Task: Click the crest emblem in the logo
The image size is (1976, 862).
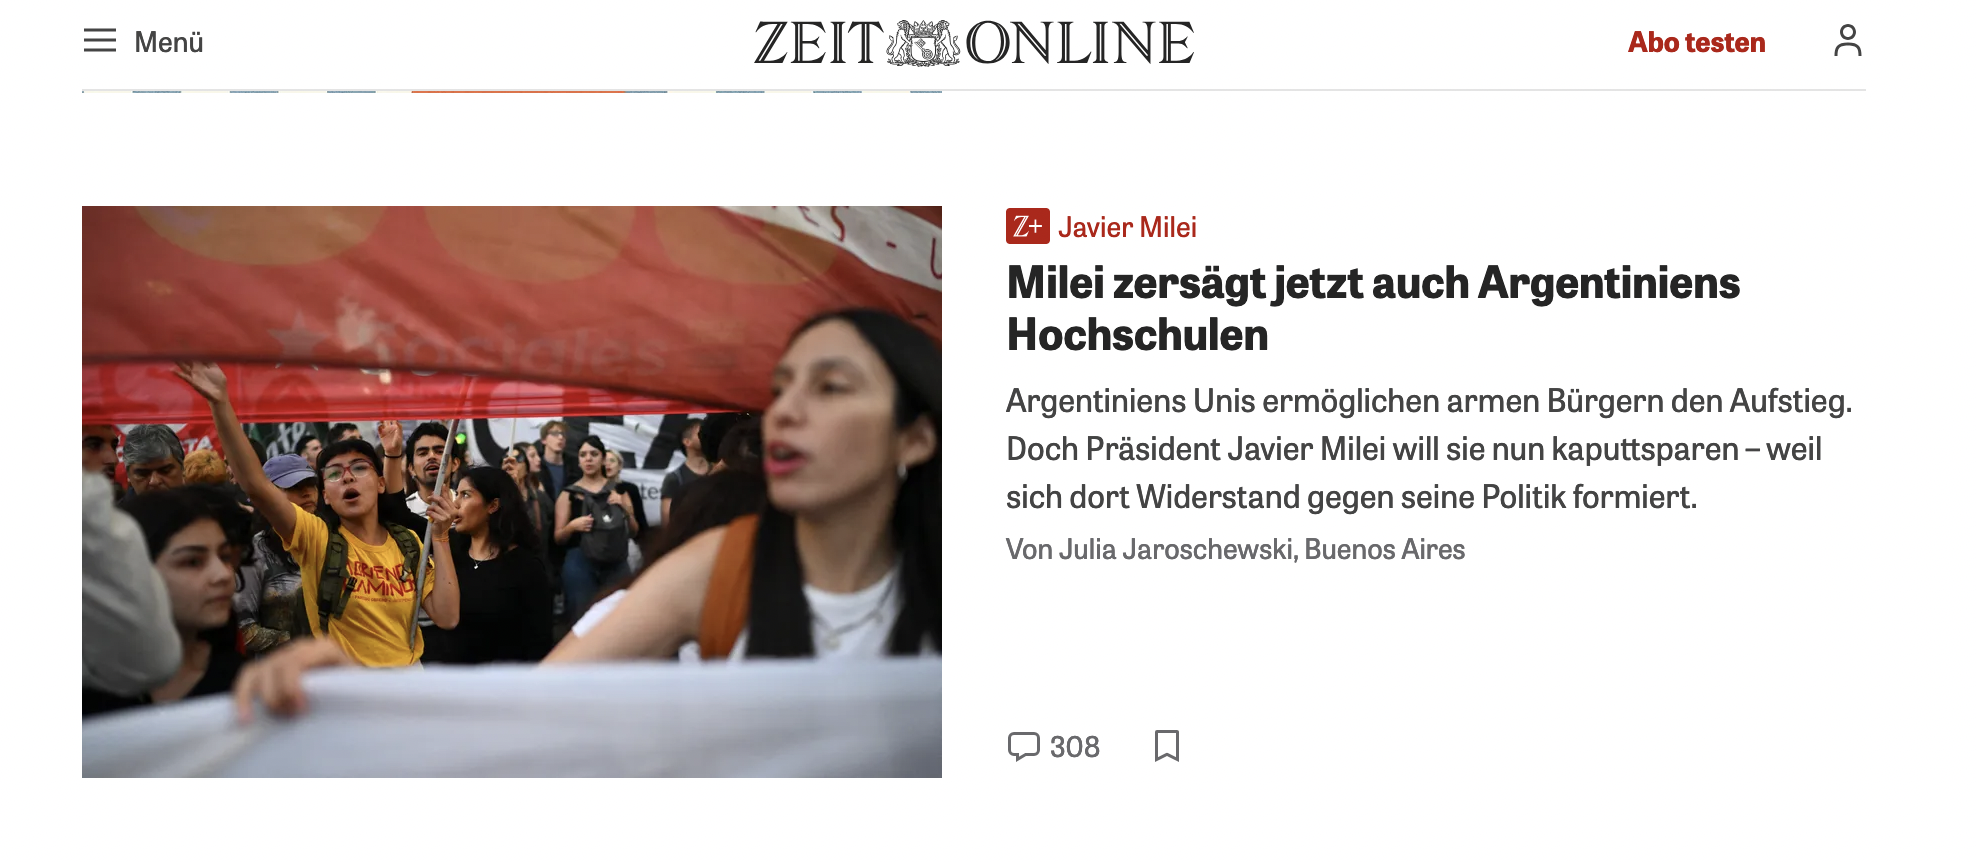Action: [924, 43]
